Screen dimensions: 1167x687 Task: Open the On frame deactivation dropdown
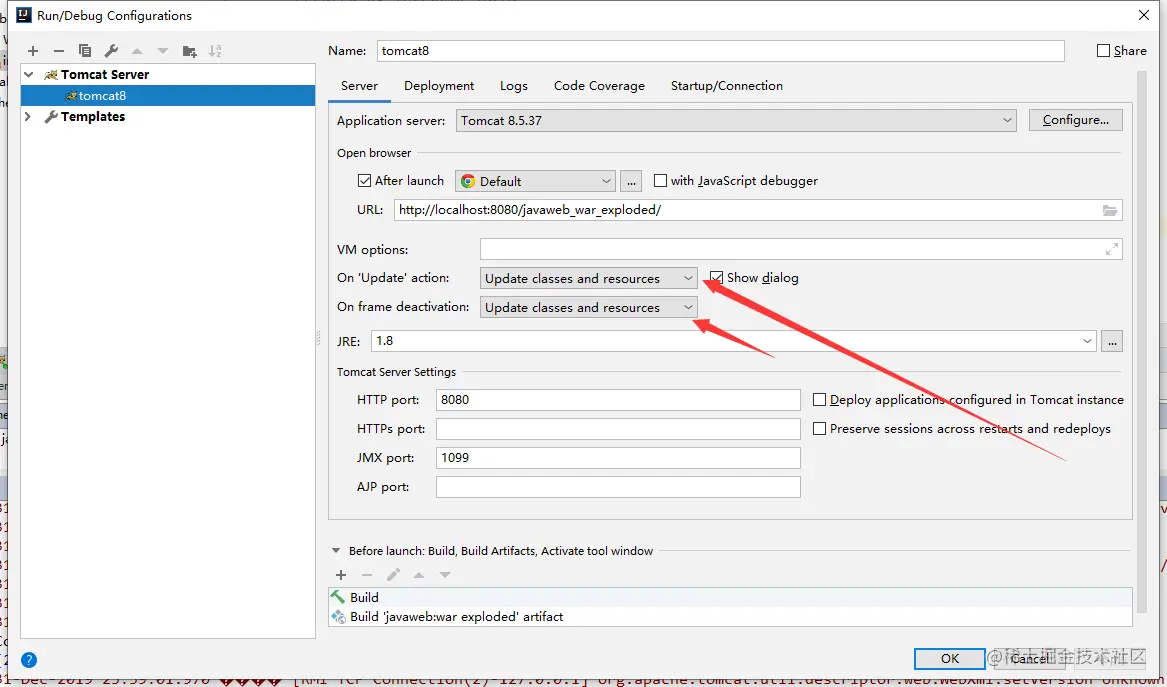(x=589, y=307)
